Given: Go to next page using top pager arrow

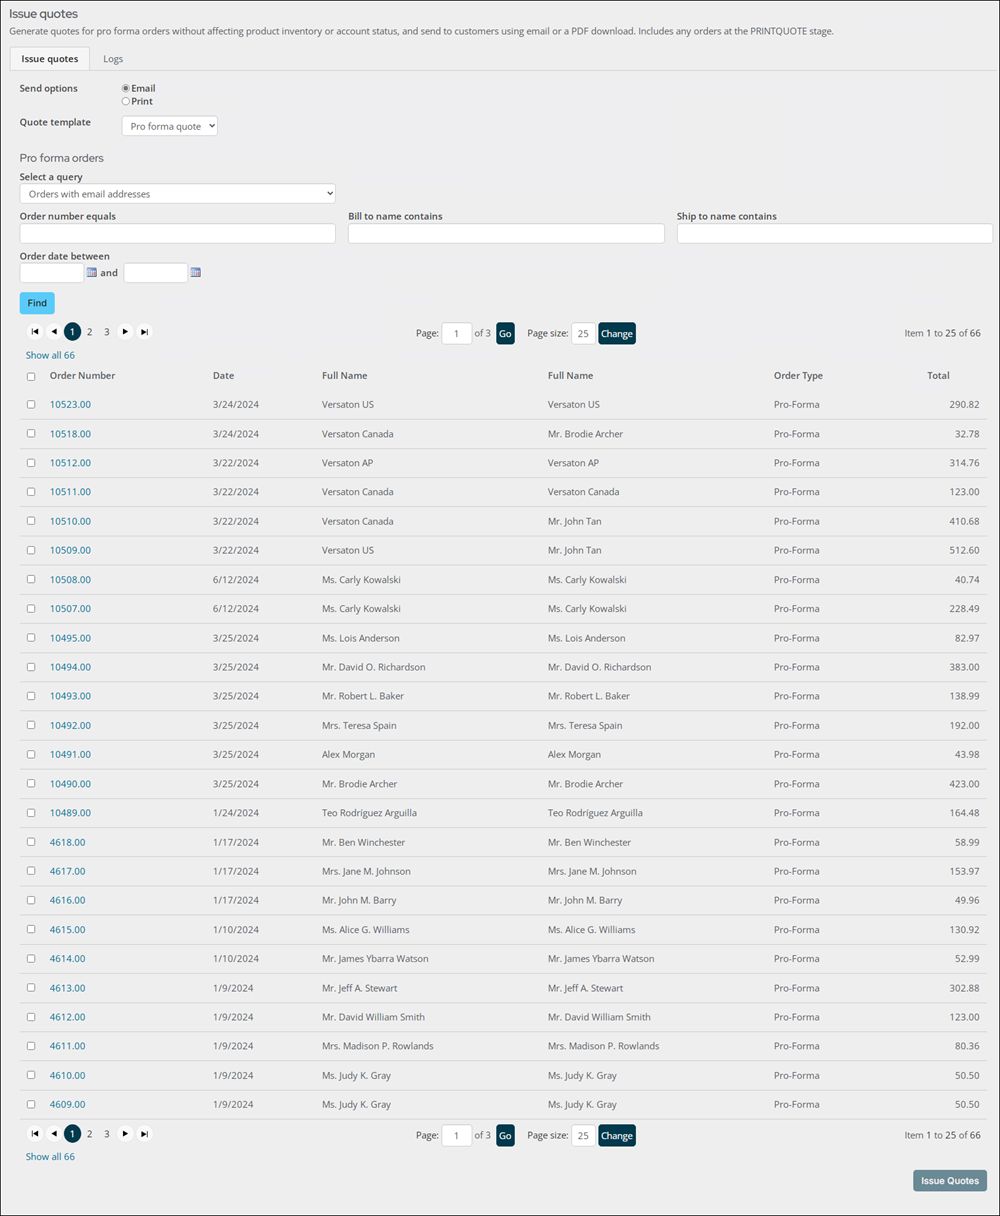Looking at the screenshot, I should (x=125, y=332).
